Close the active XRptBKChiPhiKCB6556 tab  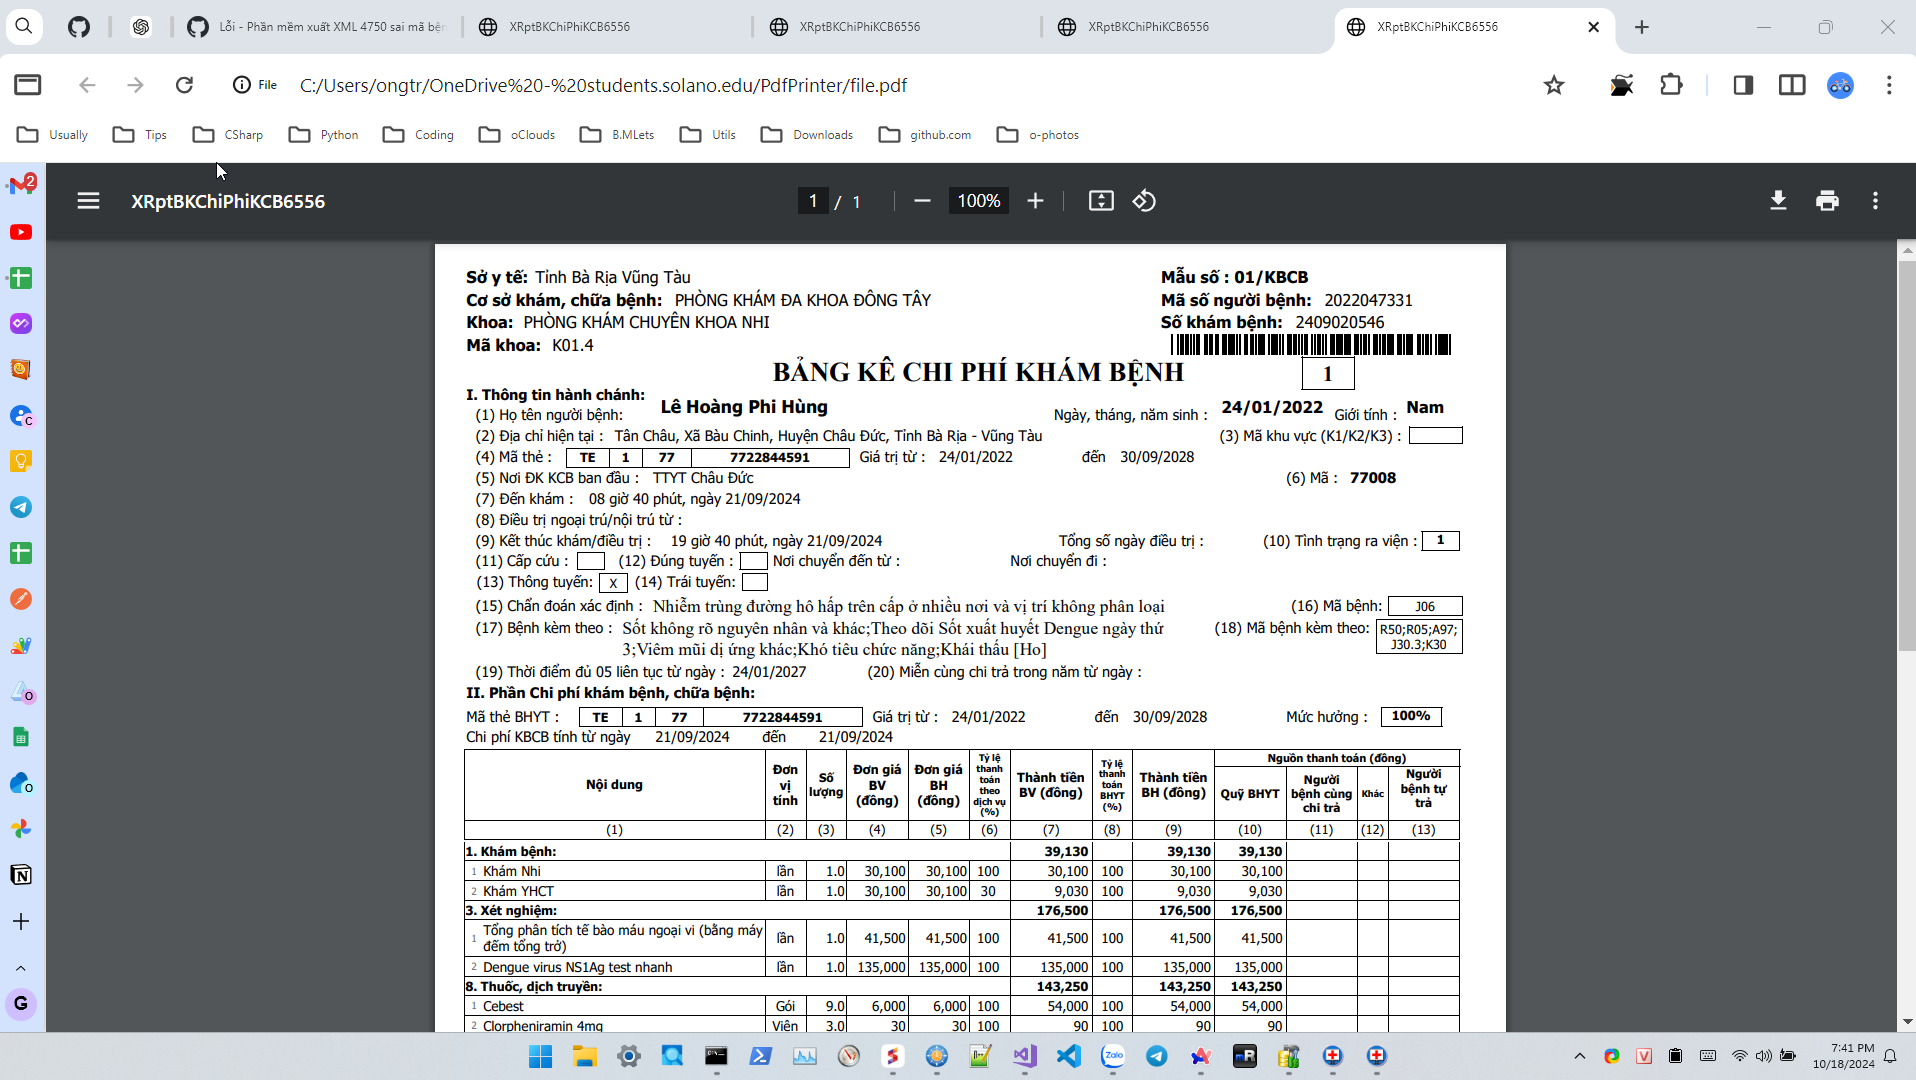pyautogui.click(x=1594, y=27)
